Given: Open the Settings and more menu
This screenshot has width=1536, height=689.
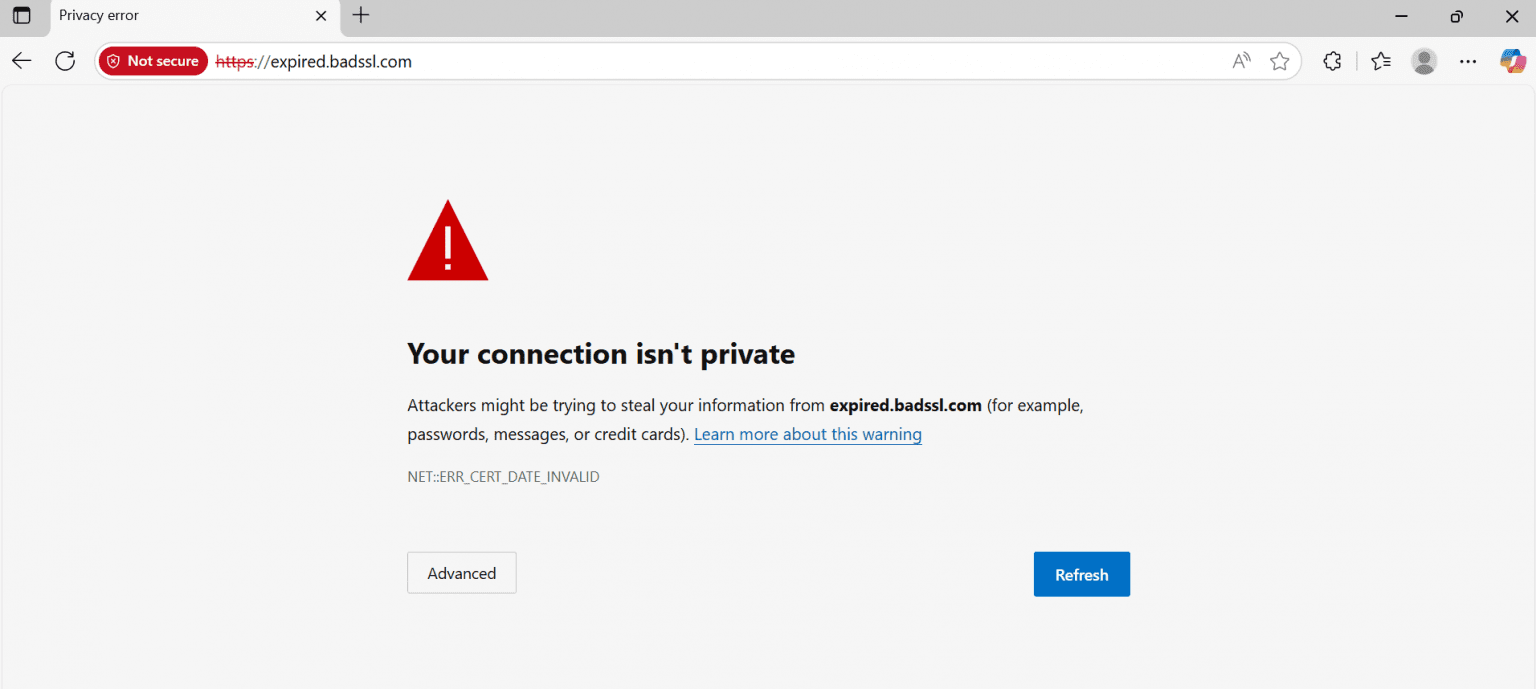Looking at the screenshot, I should [x=1468, y=61].
